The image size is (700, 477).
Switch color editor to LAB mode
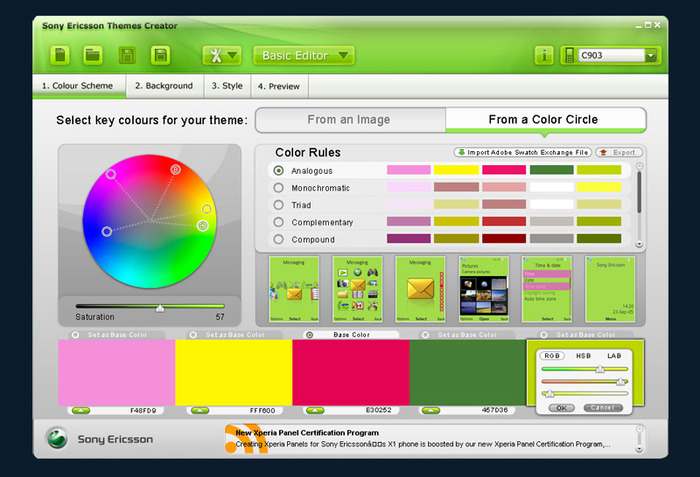click(614, 356)
